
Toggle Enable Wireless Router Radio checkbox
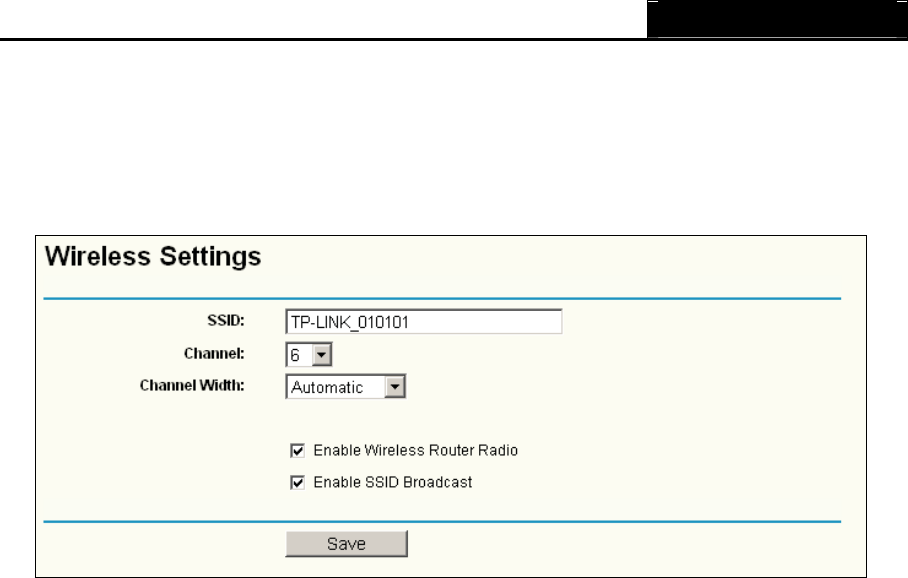pyautogui.click(x=297, y=451)
